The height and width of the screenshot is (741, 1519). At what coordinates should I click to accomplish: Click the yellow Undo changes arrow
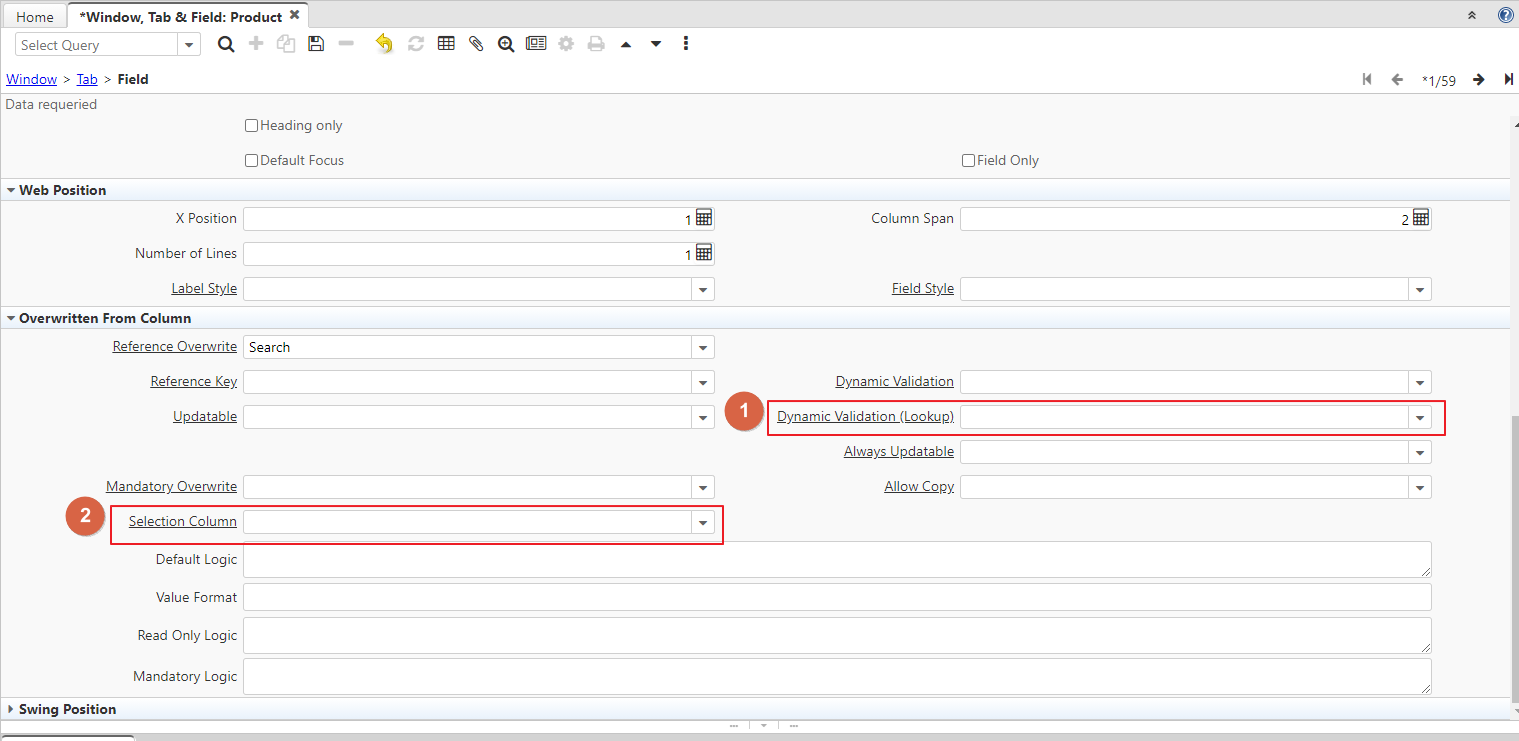384,44
